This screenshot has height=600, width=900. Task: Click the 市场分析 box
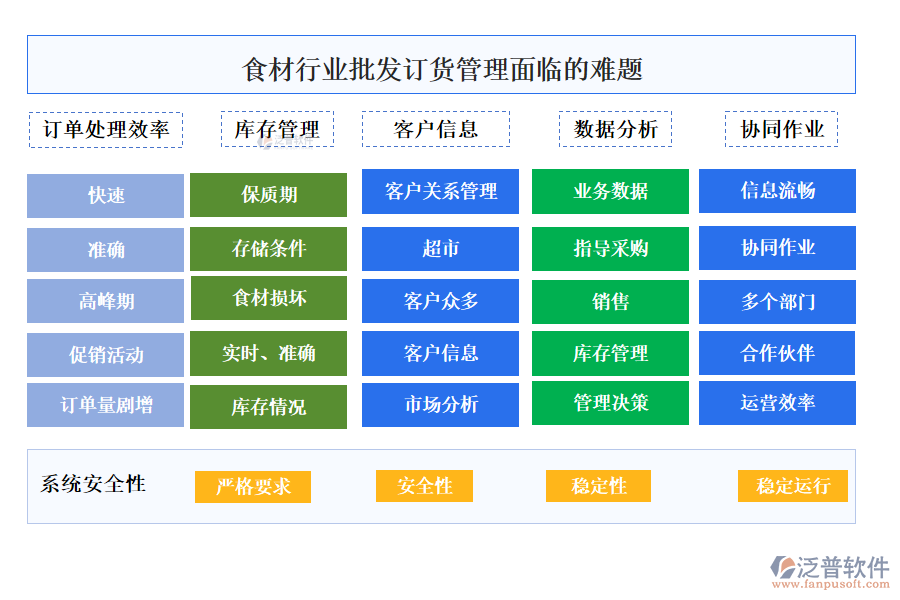click(440, 405)
